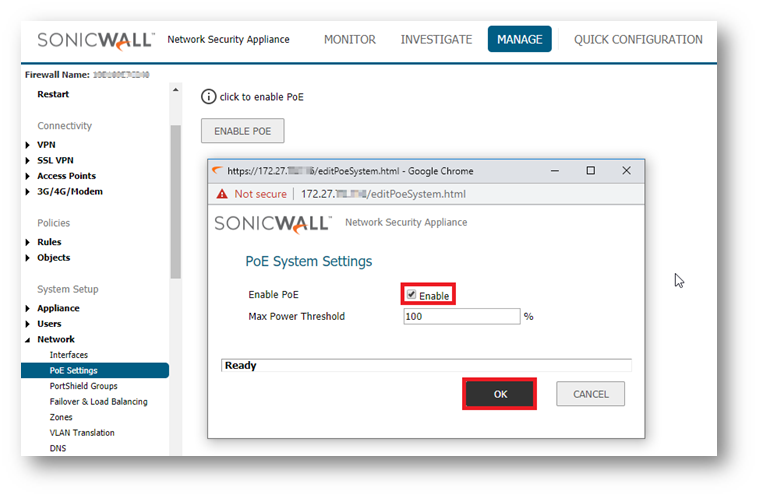This screenshot has height=498, width=759.
Task: Click the Not secure warning icon
Action: point(221,194)
